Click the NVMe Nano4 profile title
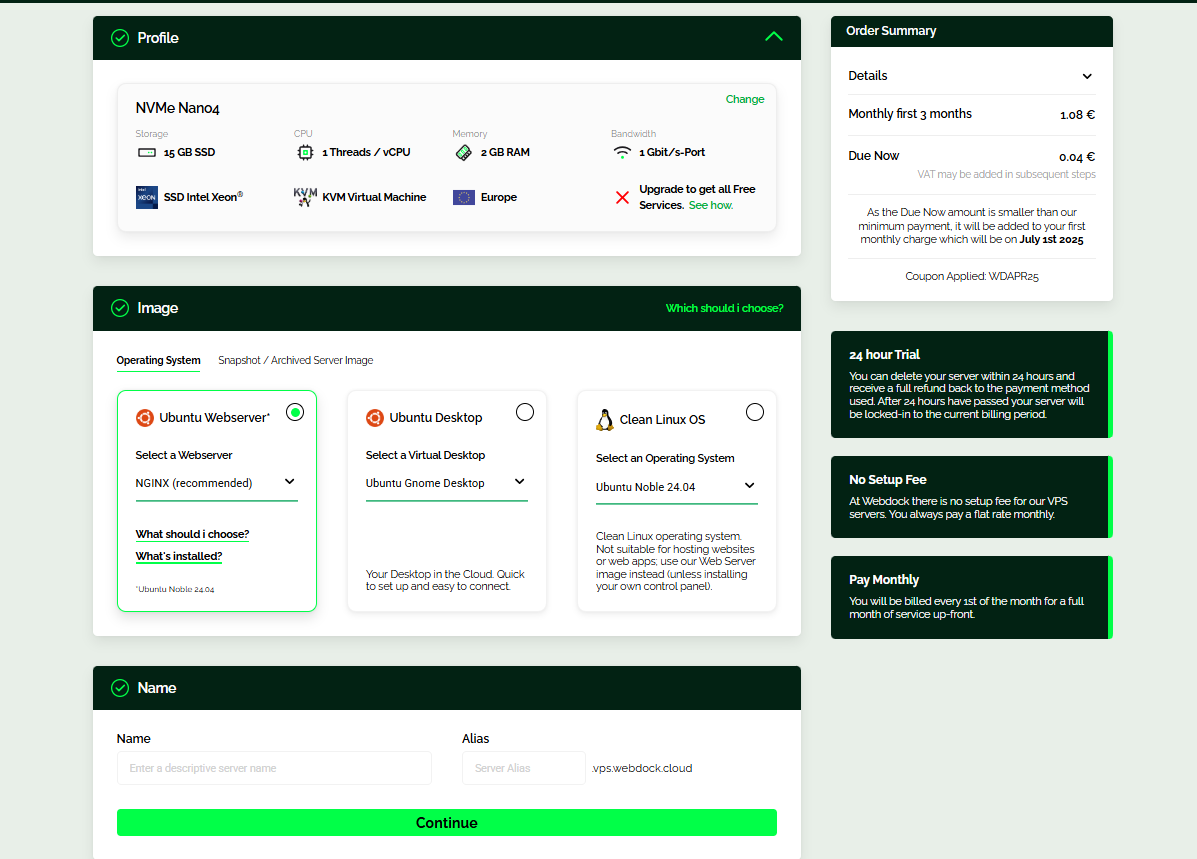 pyautogui.click(x=177, y=108)
